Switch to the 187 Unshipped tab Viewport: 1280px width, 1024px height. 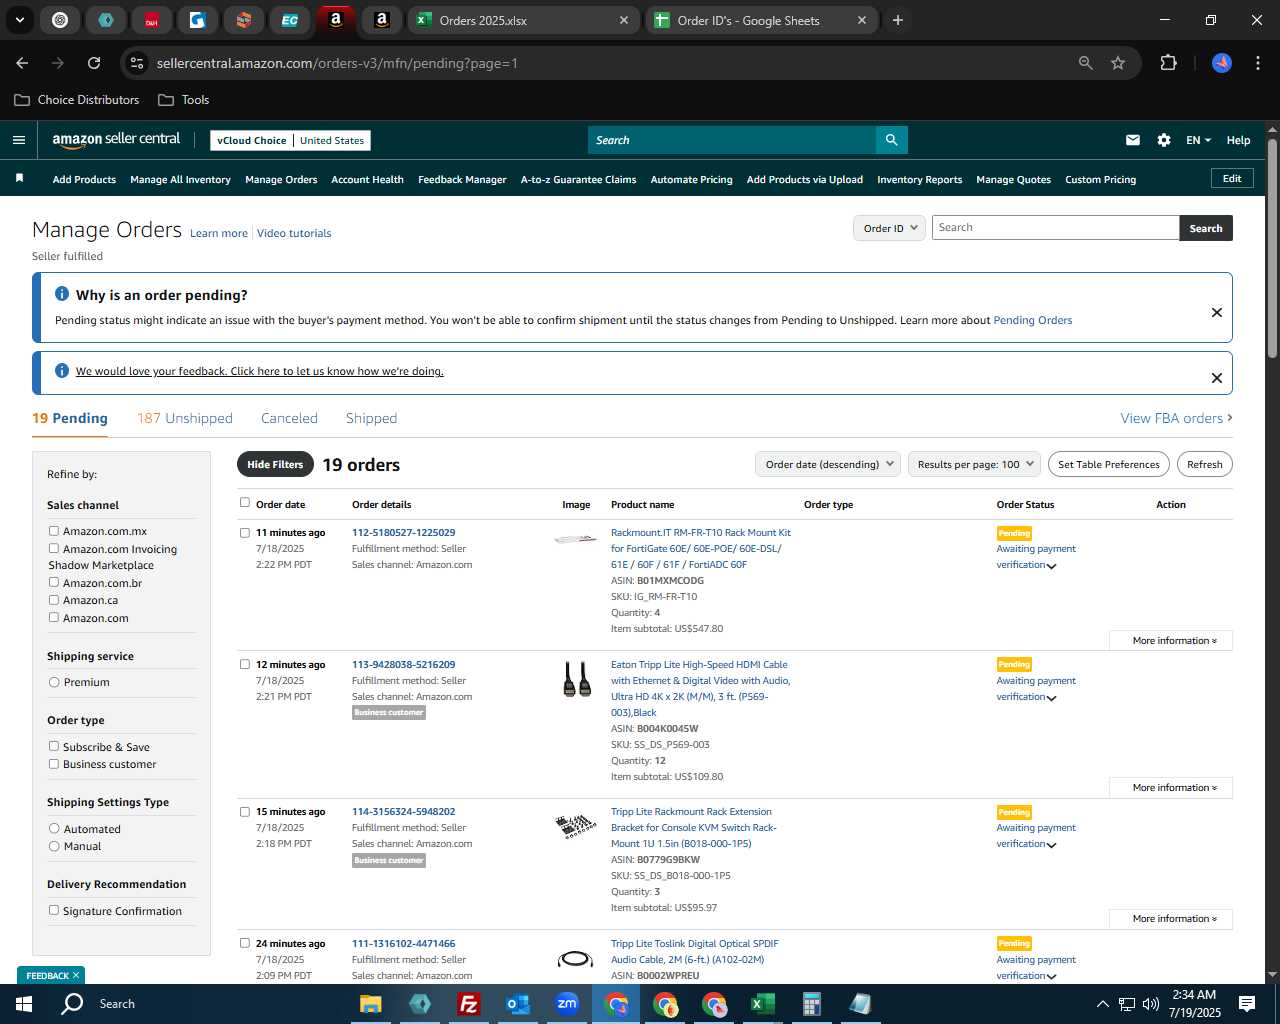[x=185, y=418]
